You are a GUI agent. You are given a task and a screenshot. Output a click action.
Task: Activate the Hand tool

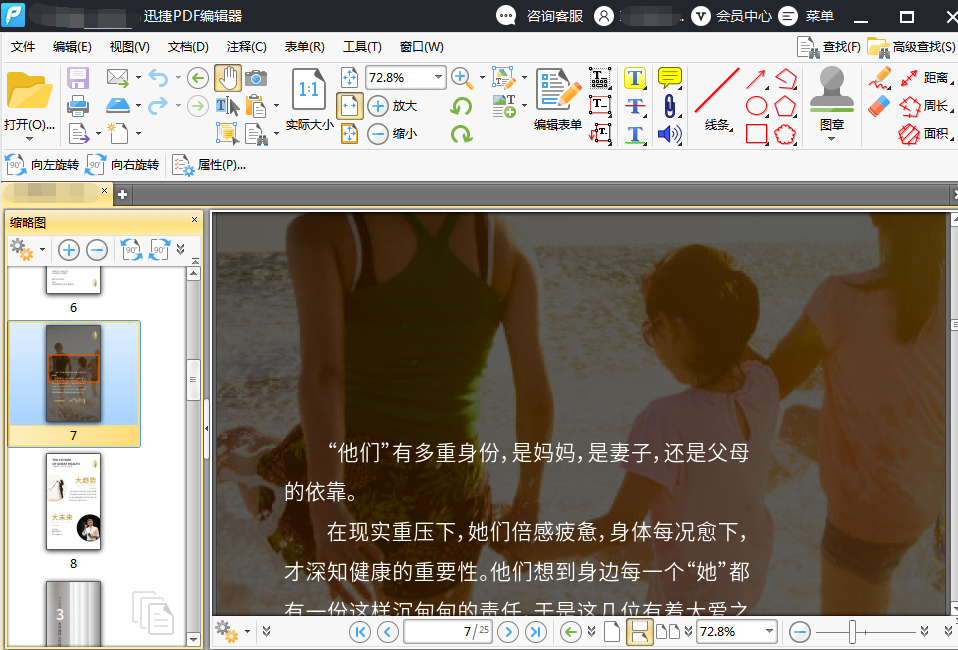pyautogui.click(x=227, y=78)
